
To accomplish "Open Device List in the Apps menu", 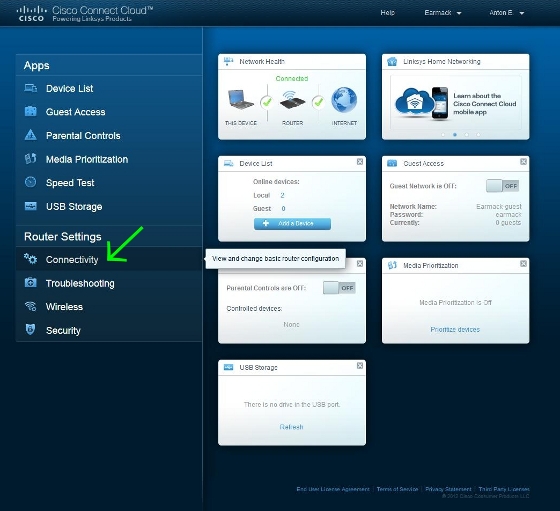I will coord(109,88).
